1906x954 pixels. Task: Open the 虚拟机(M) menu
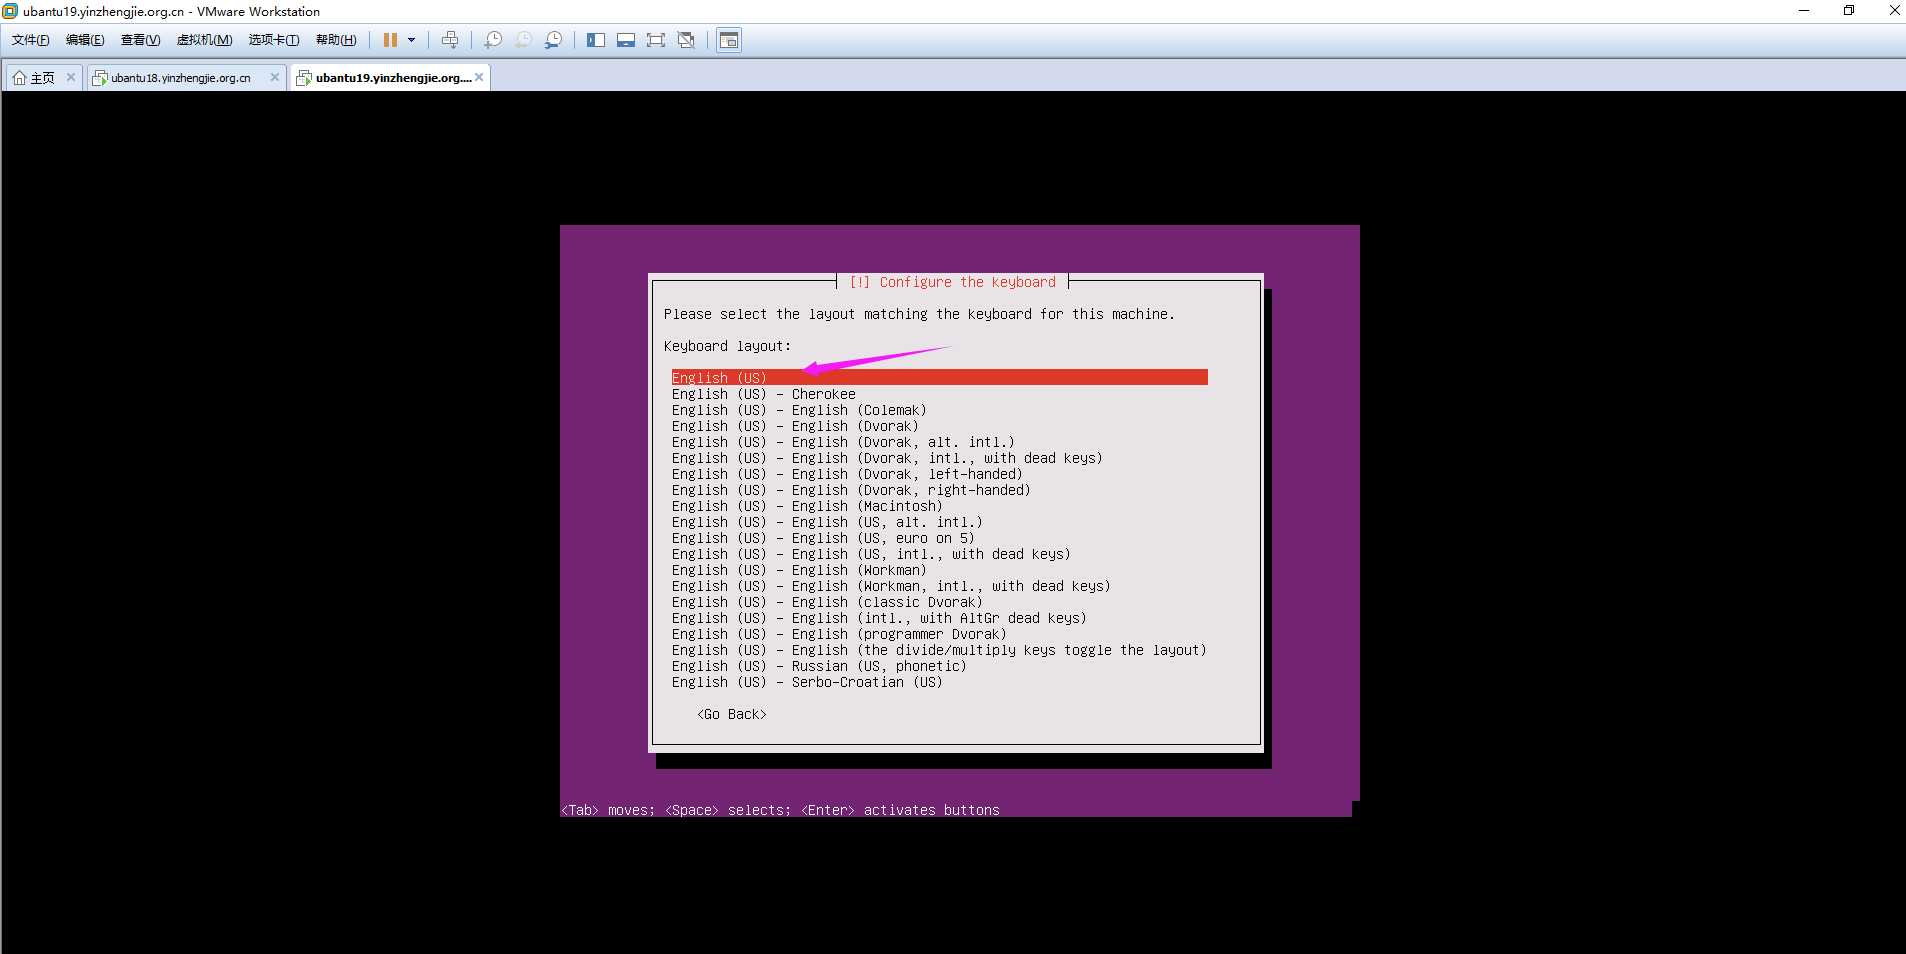click(204, 40)
